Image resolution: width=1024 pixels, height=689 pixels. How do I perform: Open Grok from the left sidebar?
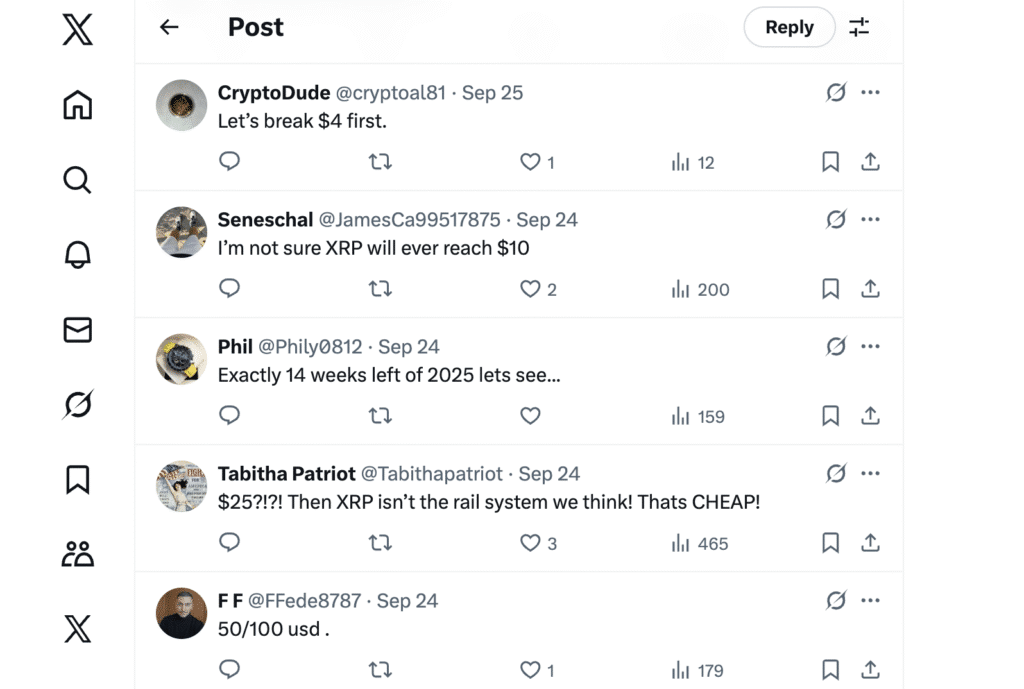coord(77,405)
